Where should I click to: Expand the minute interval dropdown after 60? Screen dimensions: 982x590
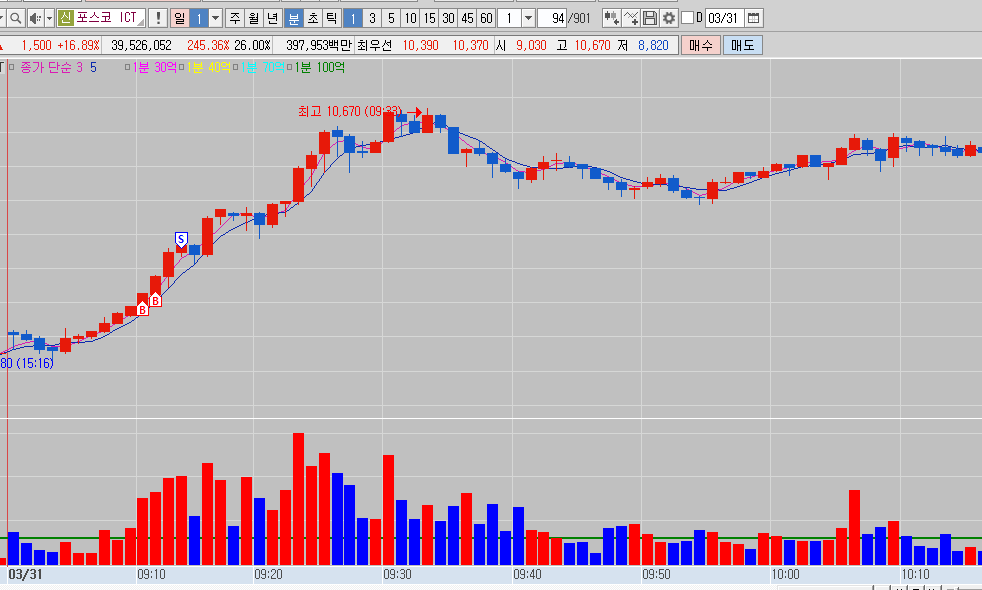pos(527,18)
